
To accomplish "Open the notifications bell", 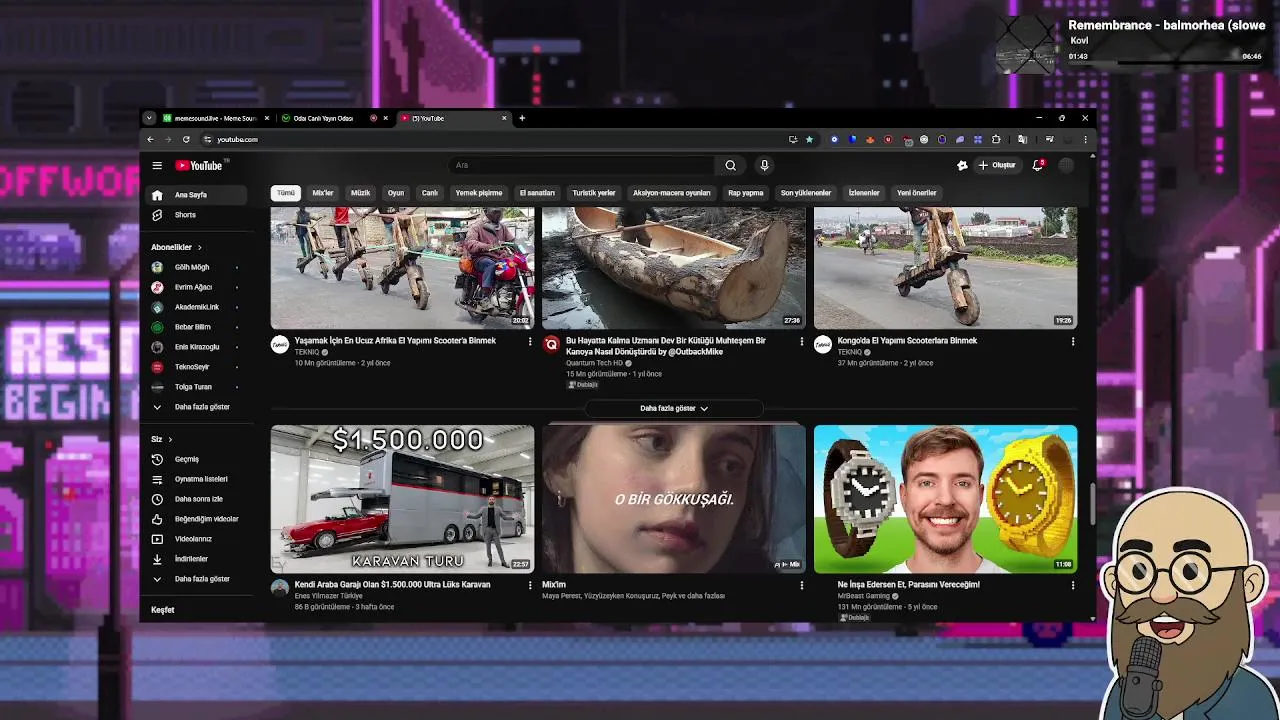I will 1037,165.
